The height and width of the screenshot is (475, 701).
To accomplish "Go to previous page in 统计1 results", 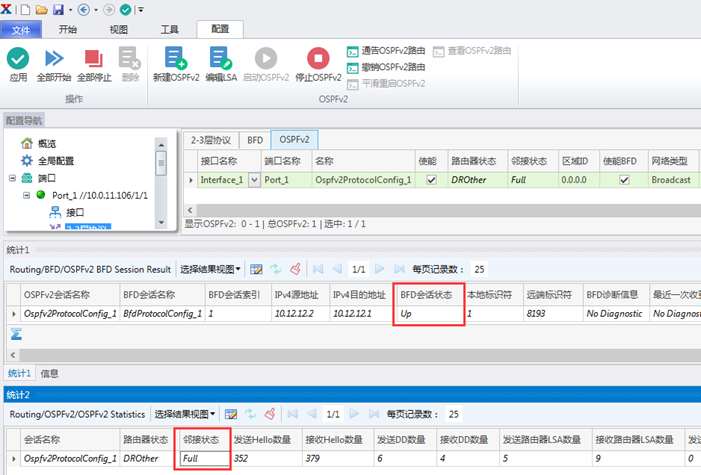I will pyautogui.click(x=337, y=269).
